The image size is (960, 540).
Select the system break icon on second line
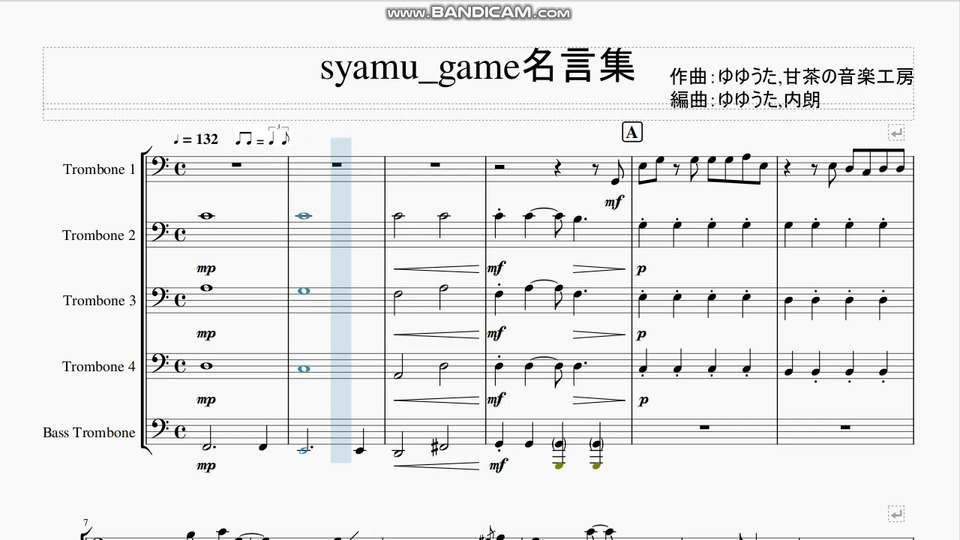[x=896, y=514]
